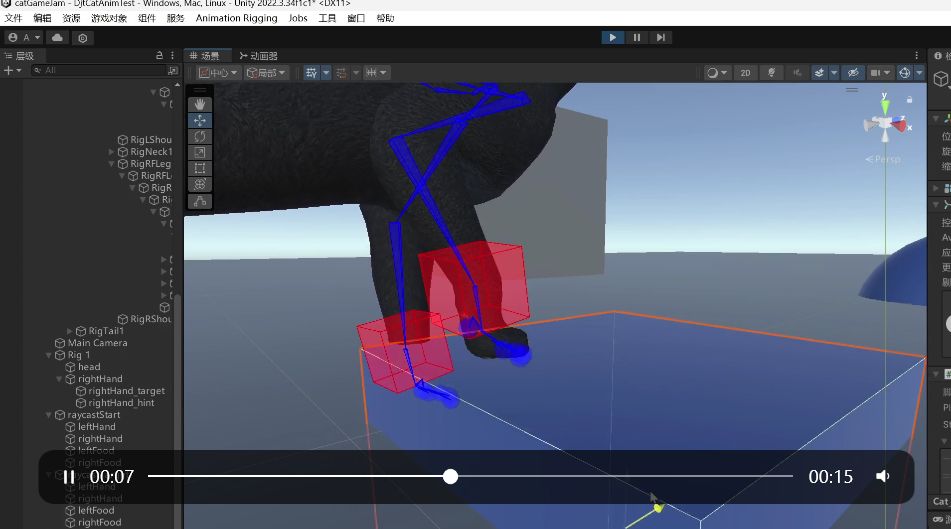Switch to the Animator tab

coord(259,56)
